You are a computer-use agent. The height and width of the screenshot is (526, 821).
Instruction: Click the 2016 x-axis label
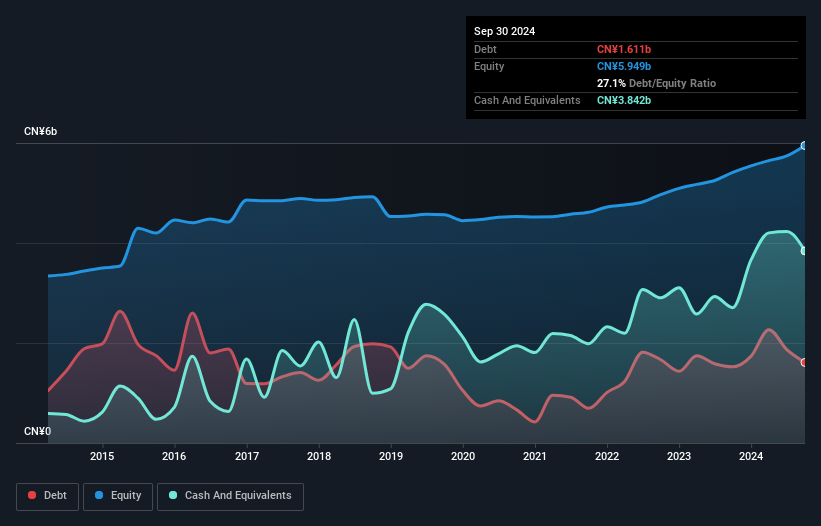[x=174, y=456]
